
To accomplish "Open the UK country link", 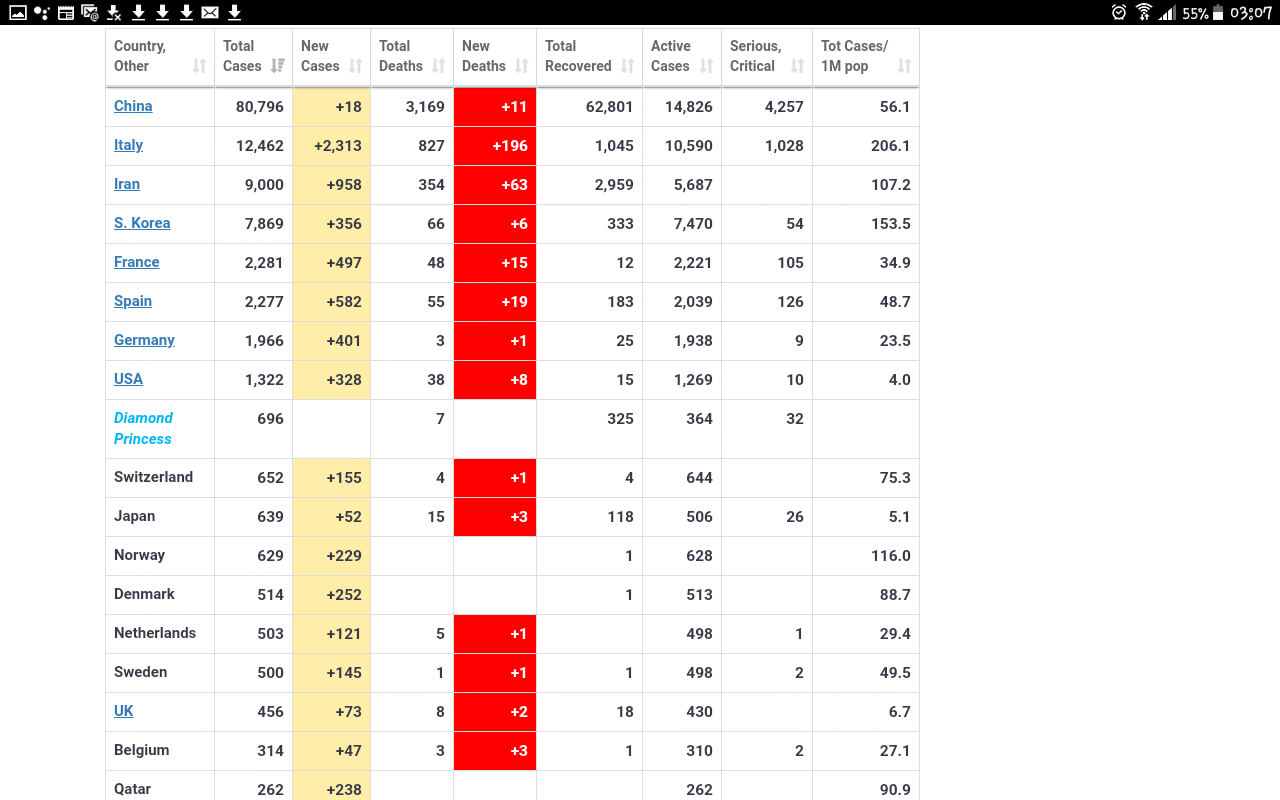I will tap(124, 711).
